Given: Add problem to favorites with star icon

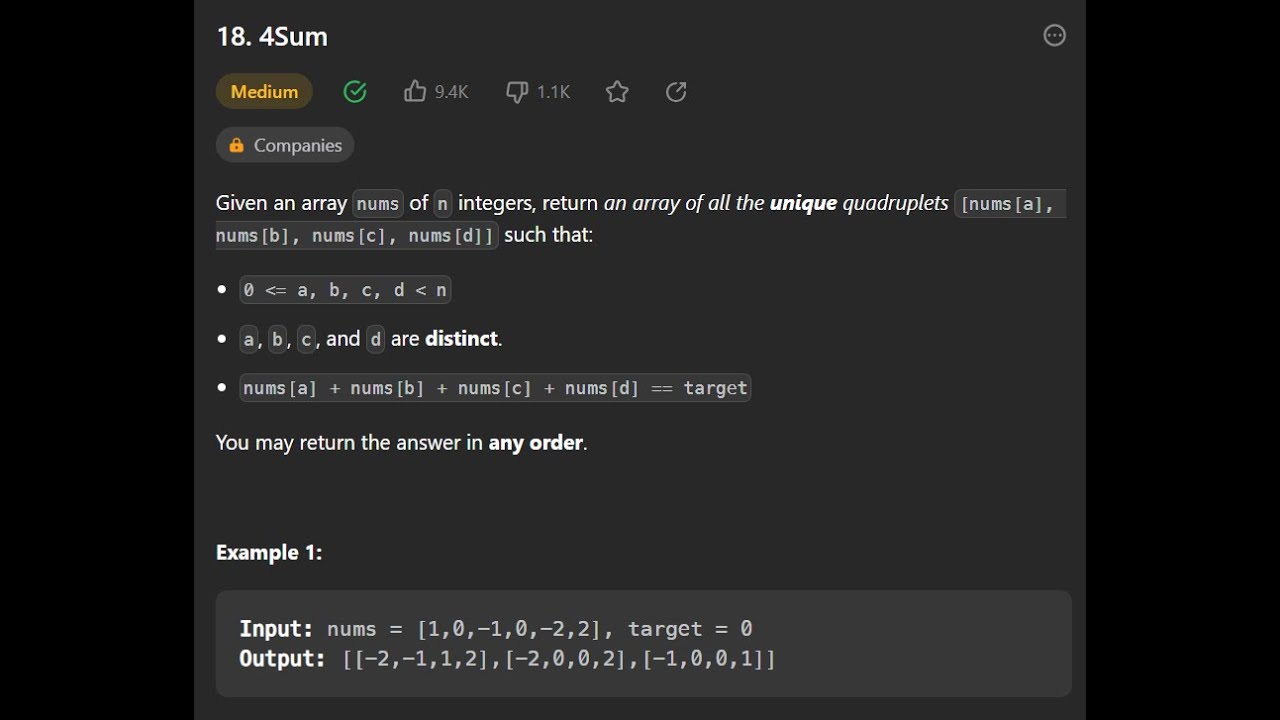Looking at the screenshot, I should [617, 92].
